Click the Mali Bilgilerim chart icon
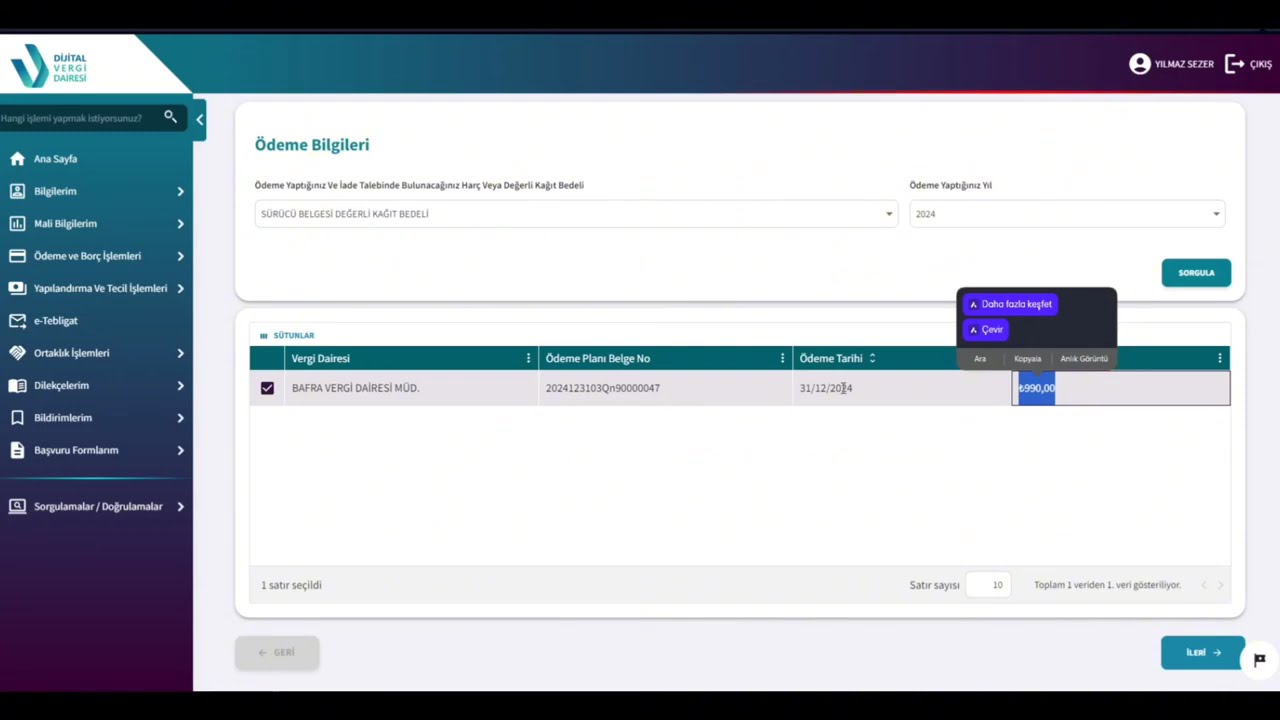The image size is (1280, 720). [x=17, y=223]
